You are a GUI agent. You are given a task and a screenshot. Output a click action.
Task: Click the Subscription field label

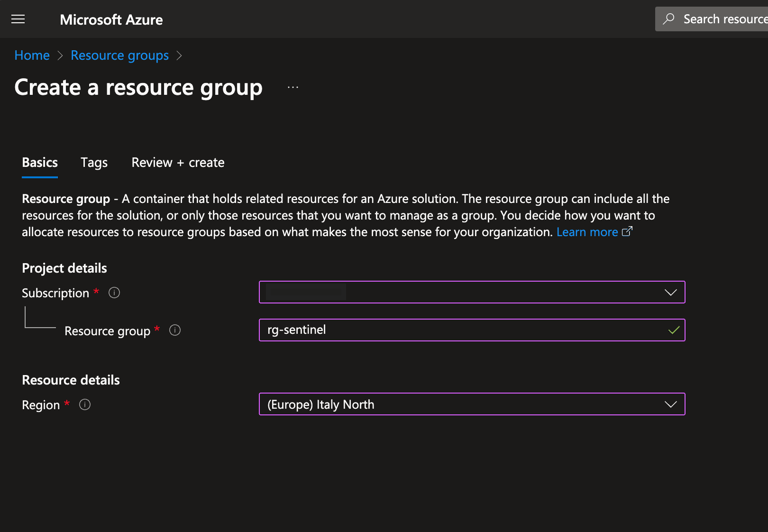(x=55, y=293)
